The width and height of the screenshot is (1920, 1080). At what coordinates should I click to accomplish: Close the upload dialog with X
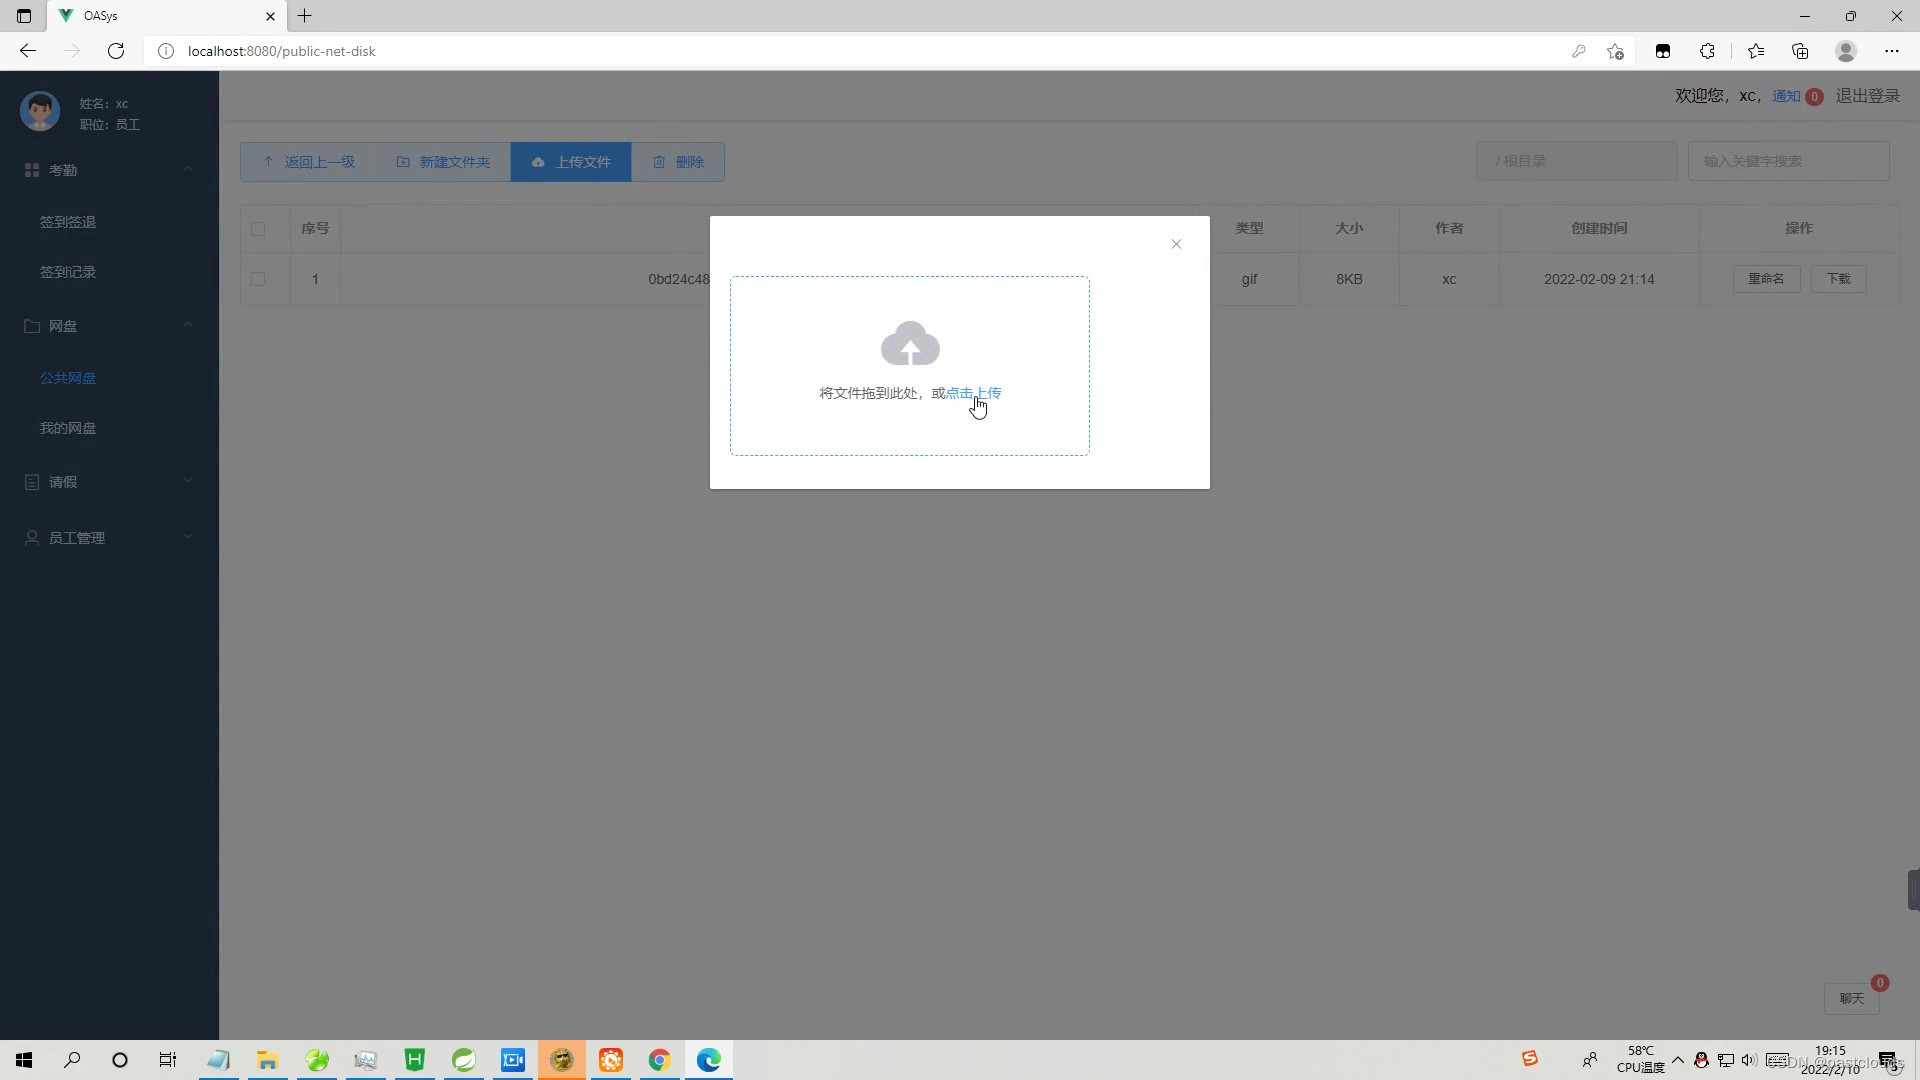pyautogui.click(x=1176, y=244)
